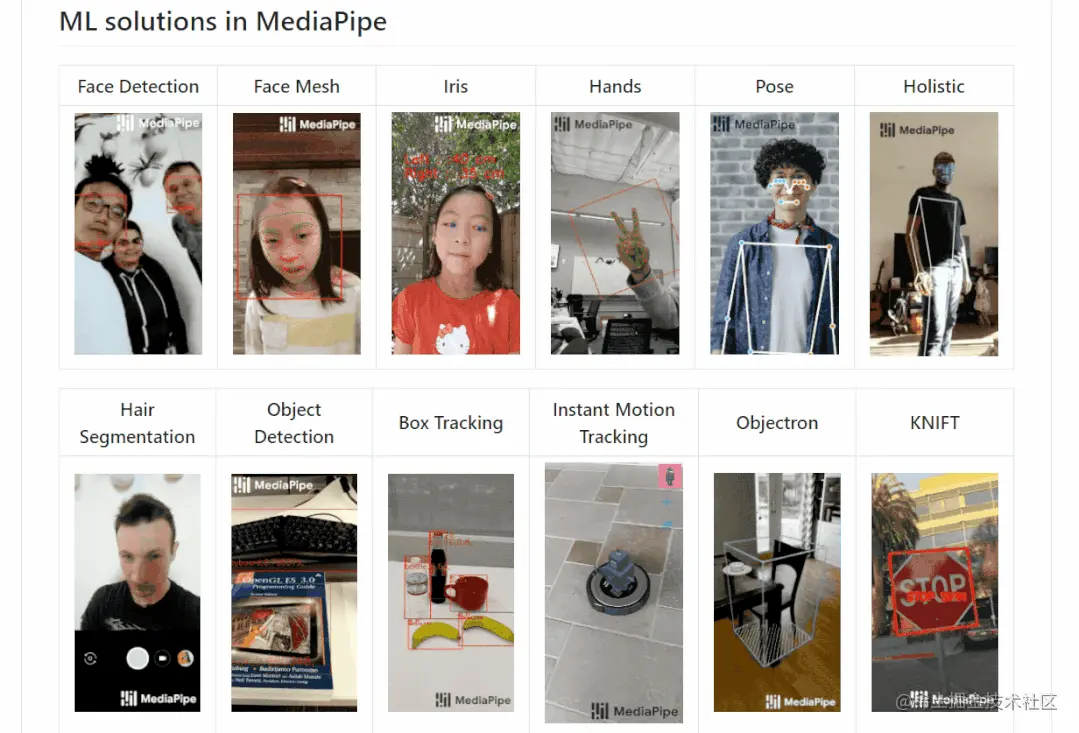Select the Box Tracking preview image
This screenshot has width=1079, height=733.
click(451, 593)
